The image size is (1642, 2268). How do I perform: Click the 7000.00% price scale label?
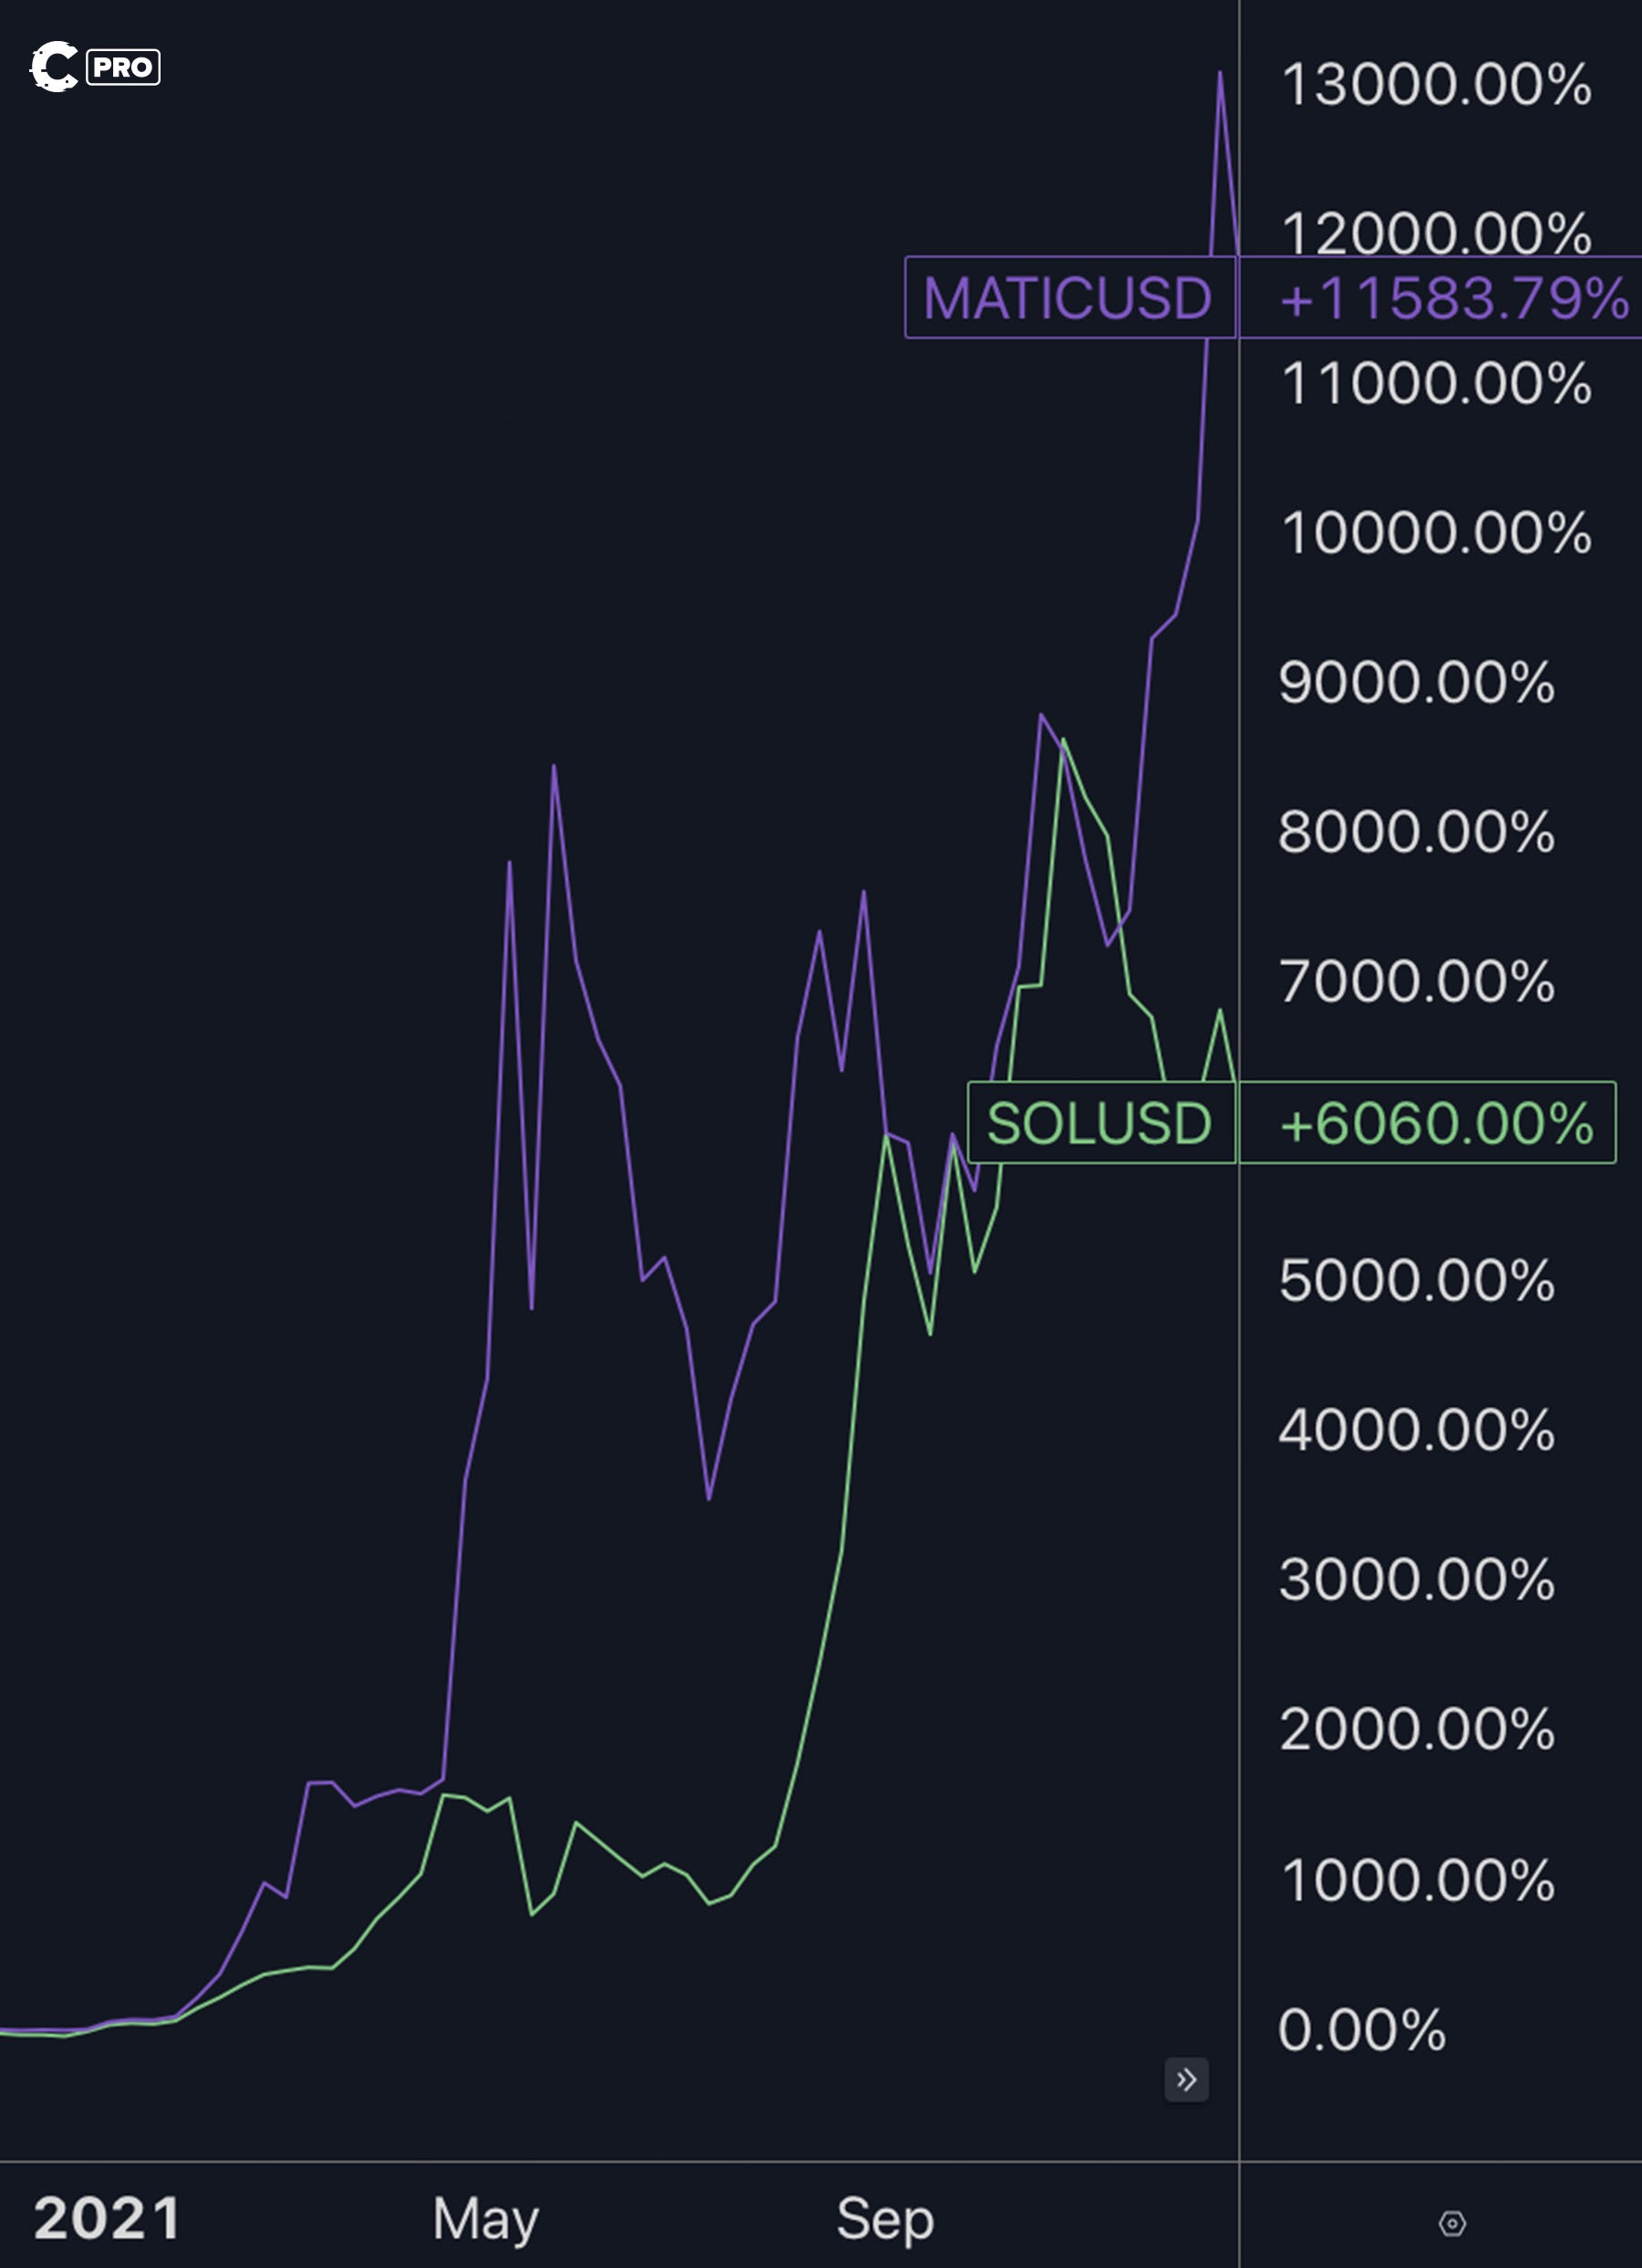tap(1417, 981)
